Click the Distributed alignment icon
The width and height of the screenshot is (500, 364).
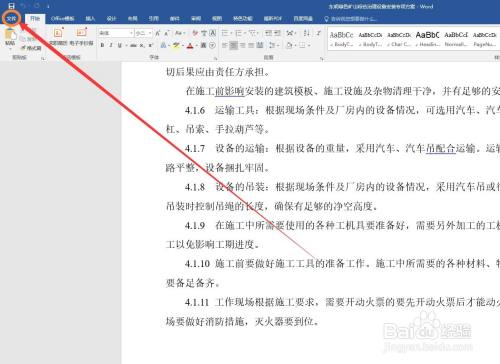pos(260,45)
